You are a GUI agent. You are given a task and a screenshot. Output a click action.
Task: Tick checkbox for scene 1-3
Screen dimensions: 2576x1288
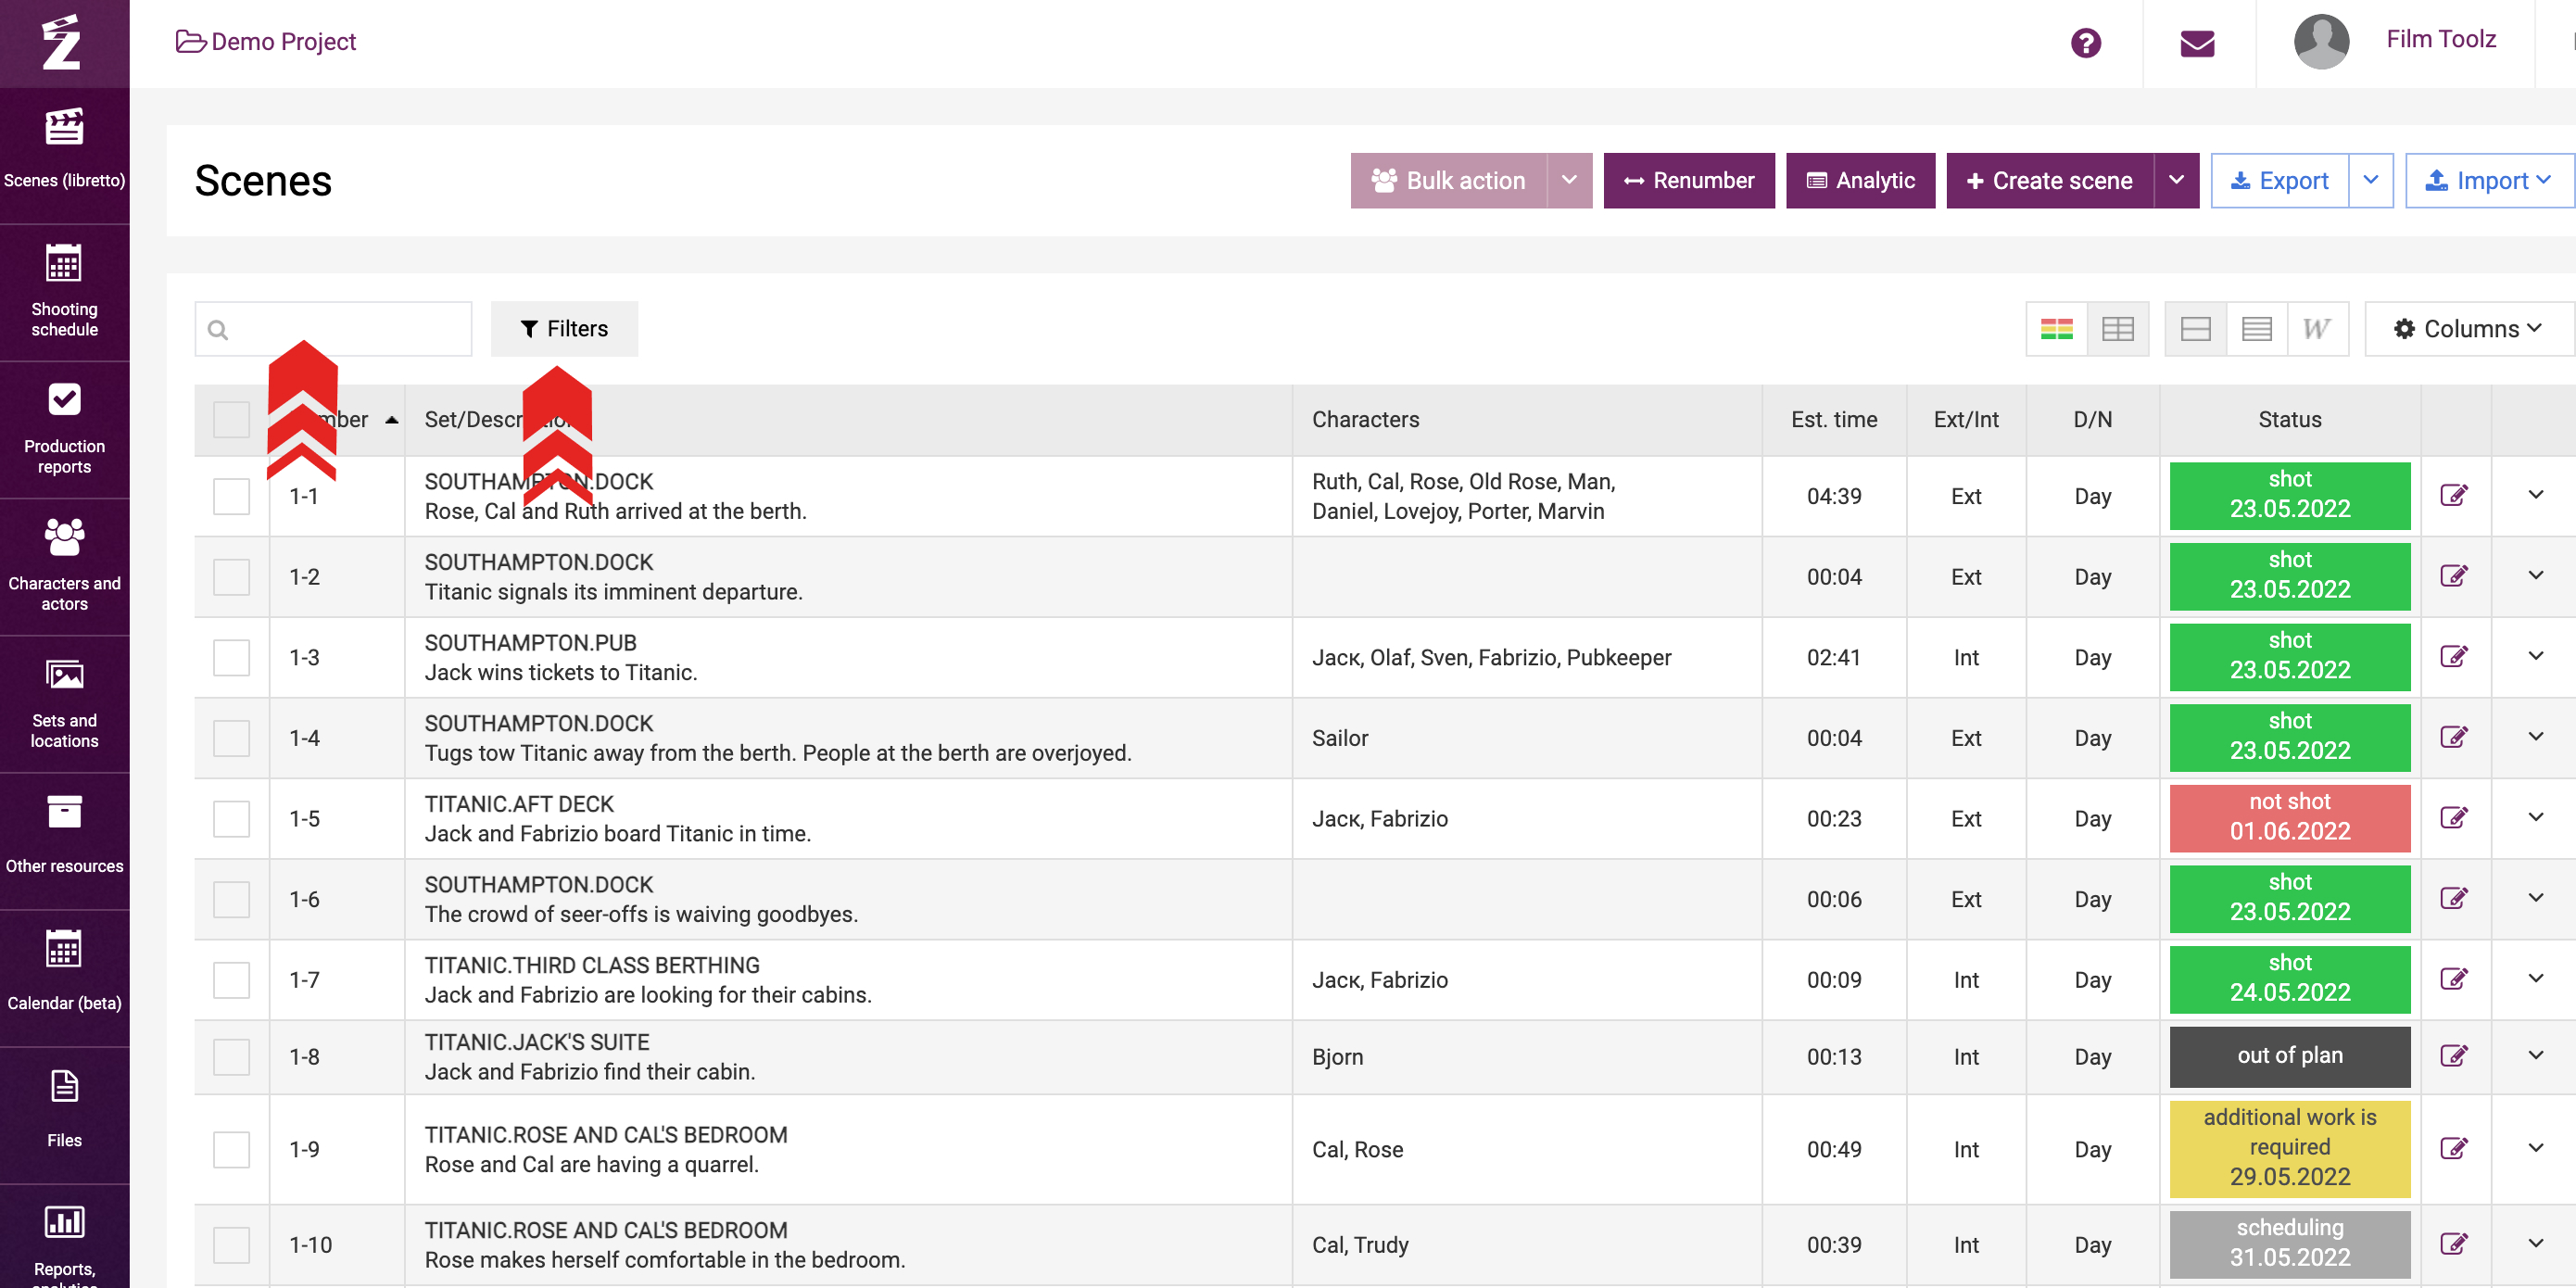pos(231,658)
